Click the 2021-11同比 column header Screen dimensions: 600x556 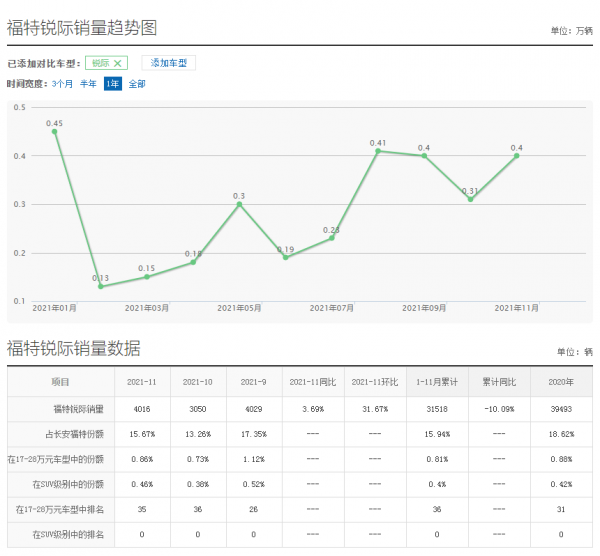[313, 382]
